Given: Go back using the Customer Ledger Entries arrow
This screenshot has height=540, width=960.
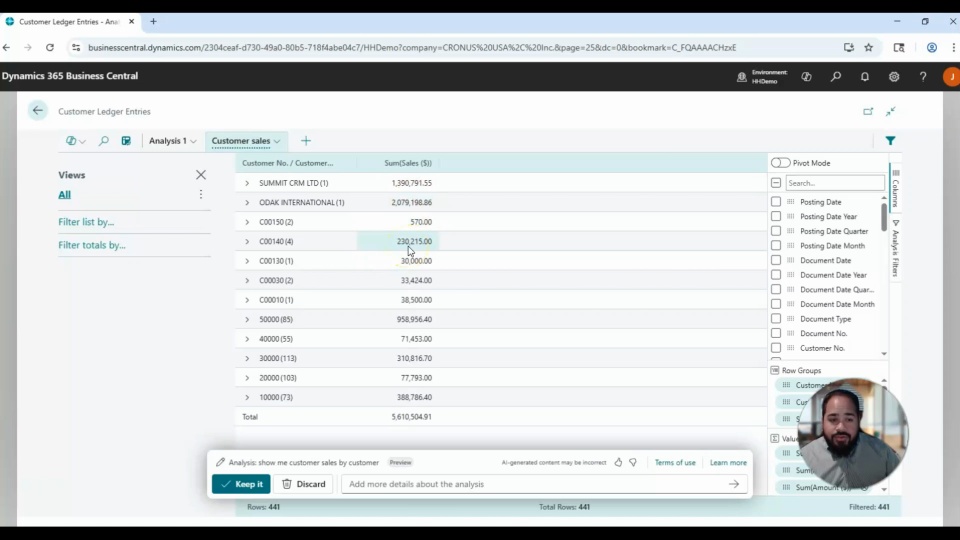Looking at the screenshot, I should (x=37, y=111).
